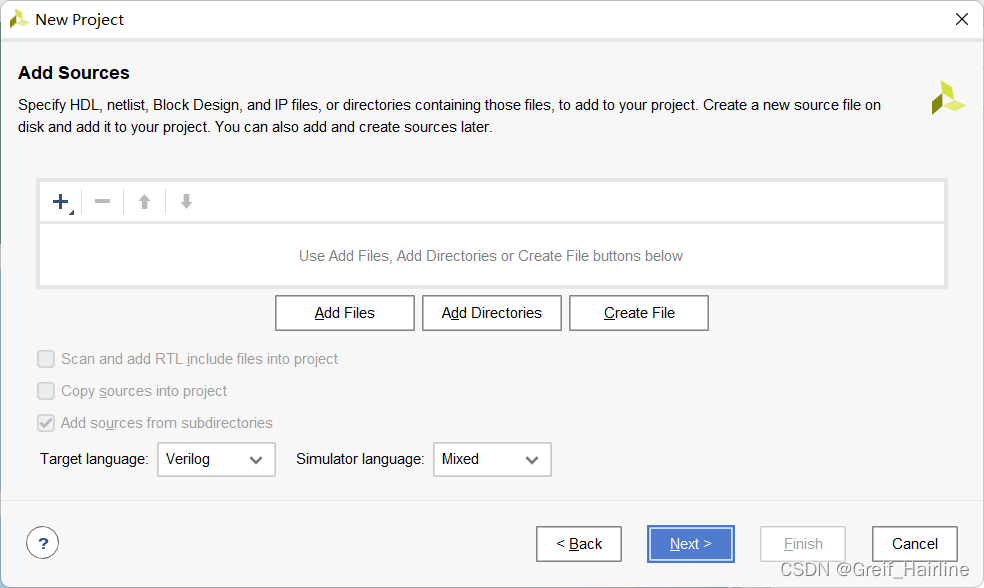The width and height of the screenshot is (984, 588).
Task: Open the Target language dropdown
Action: (x=216, y=459)
